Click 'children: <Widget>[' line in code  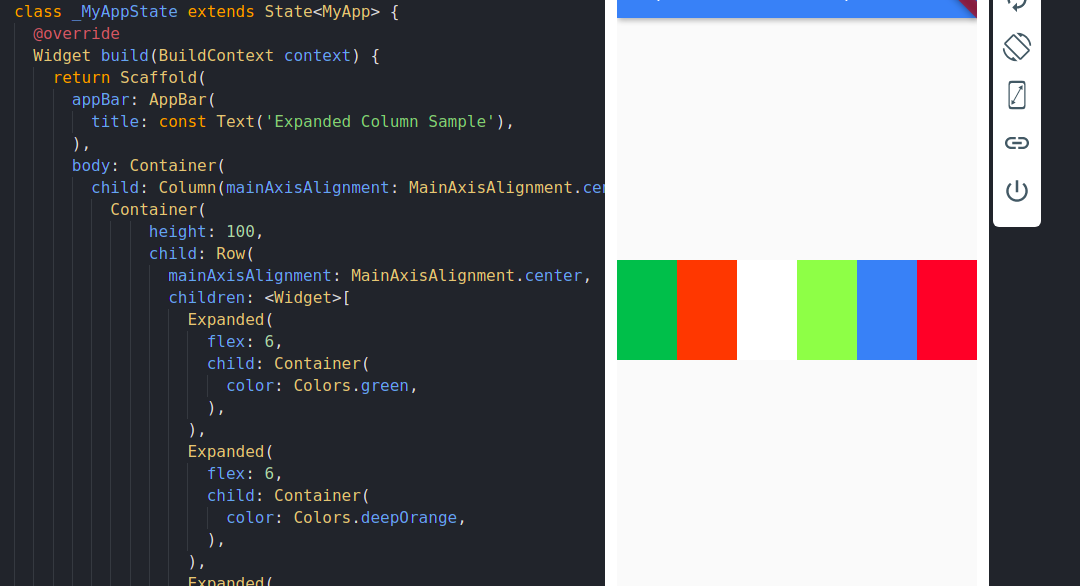click(x=259, y=297)
